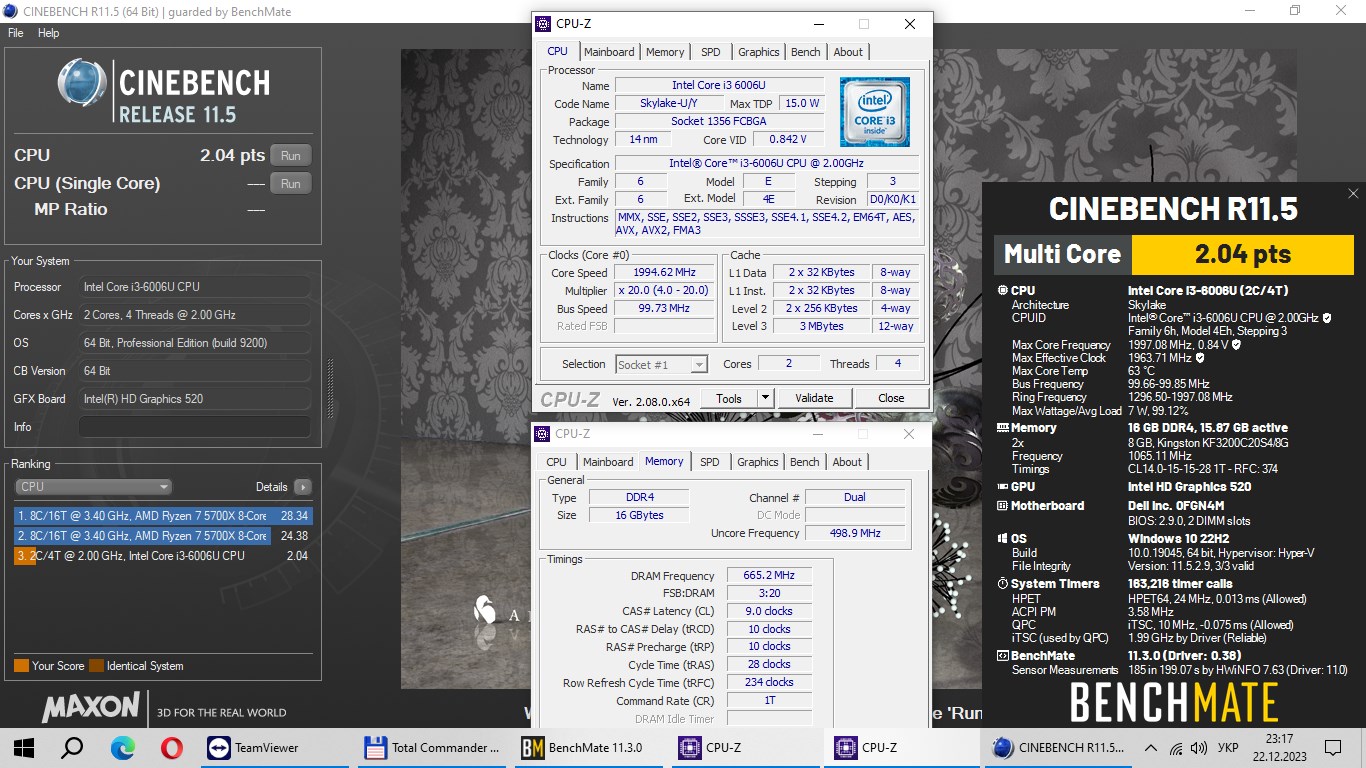Select Graphics tab in upper CPU-Z window
1366x768 pixels.
(759, 52)
